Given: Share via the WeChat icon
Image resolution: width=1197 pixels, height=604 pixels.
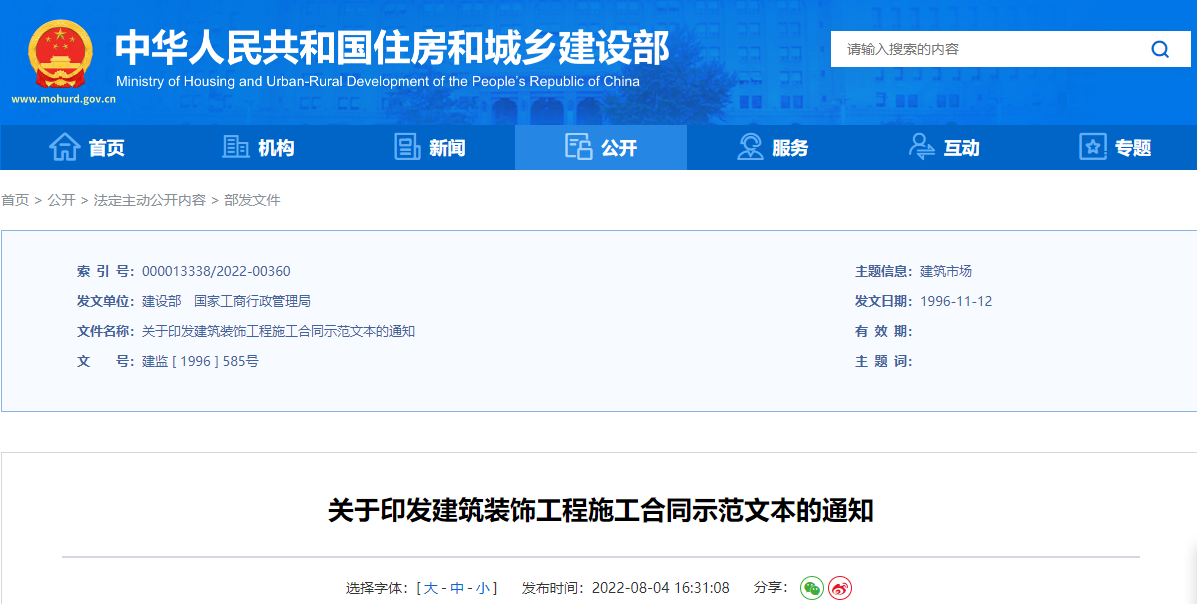Looking at the screenshot, I should point(811,588).
